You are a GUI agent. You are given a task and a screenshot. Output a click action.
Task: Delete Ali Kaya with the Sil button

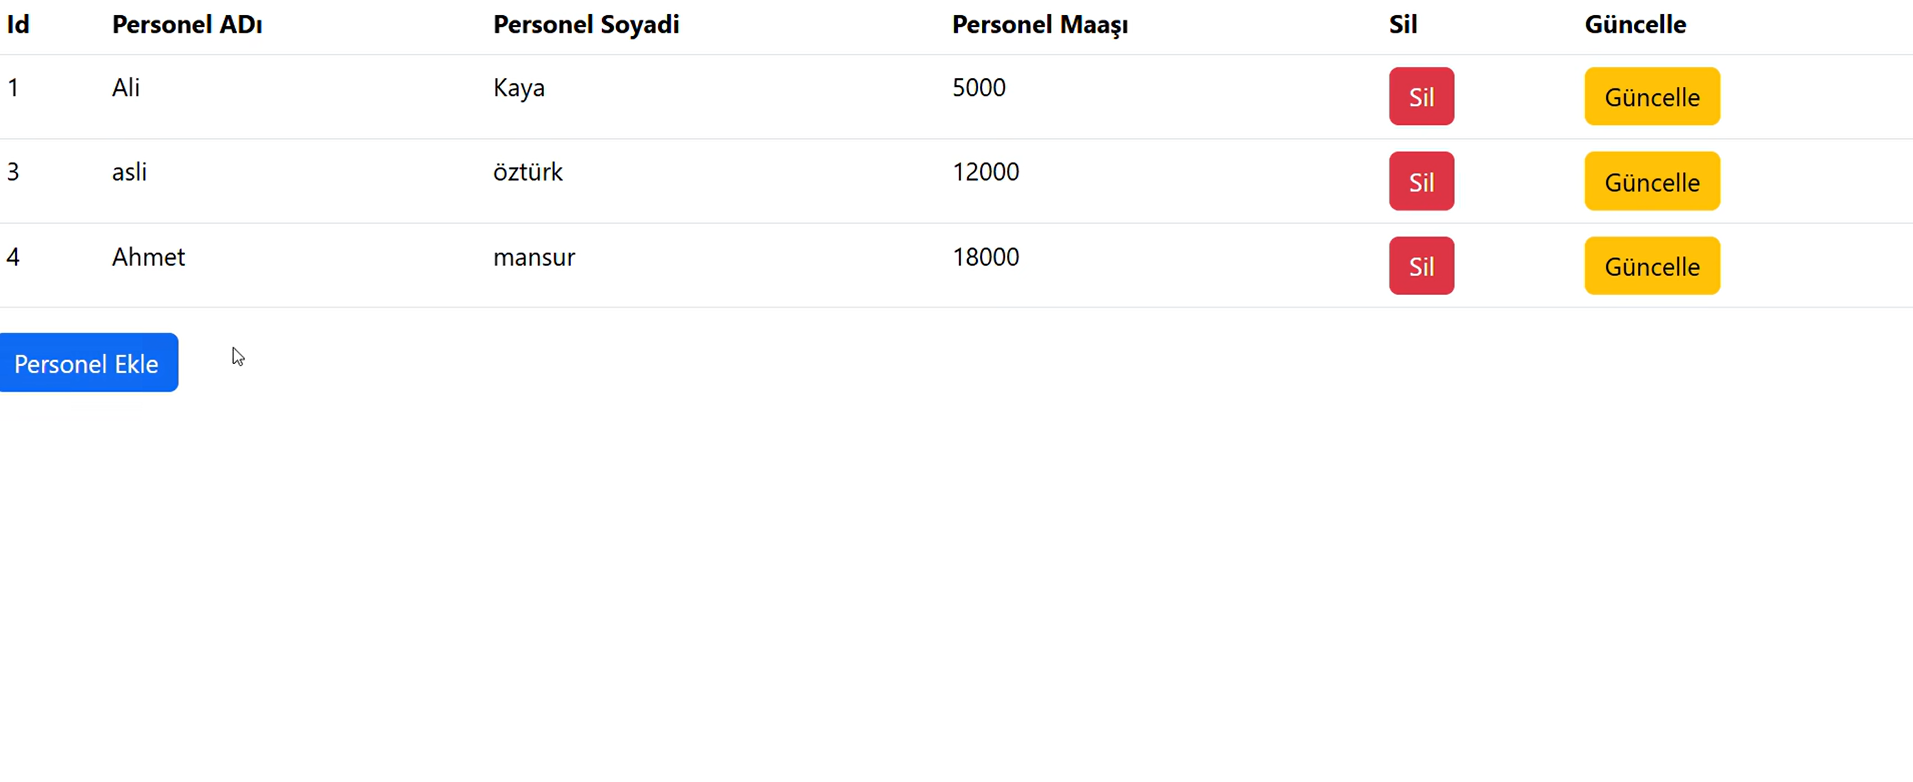(1421, 97)
